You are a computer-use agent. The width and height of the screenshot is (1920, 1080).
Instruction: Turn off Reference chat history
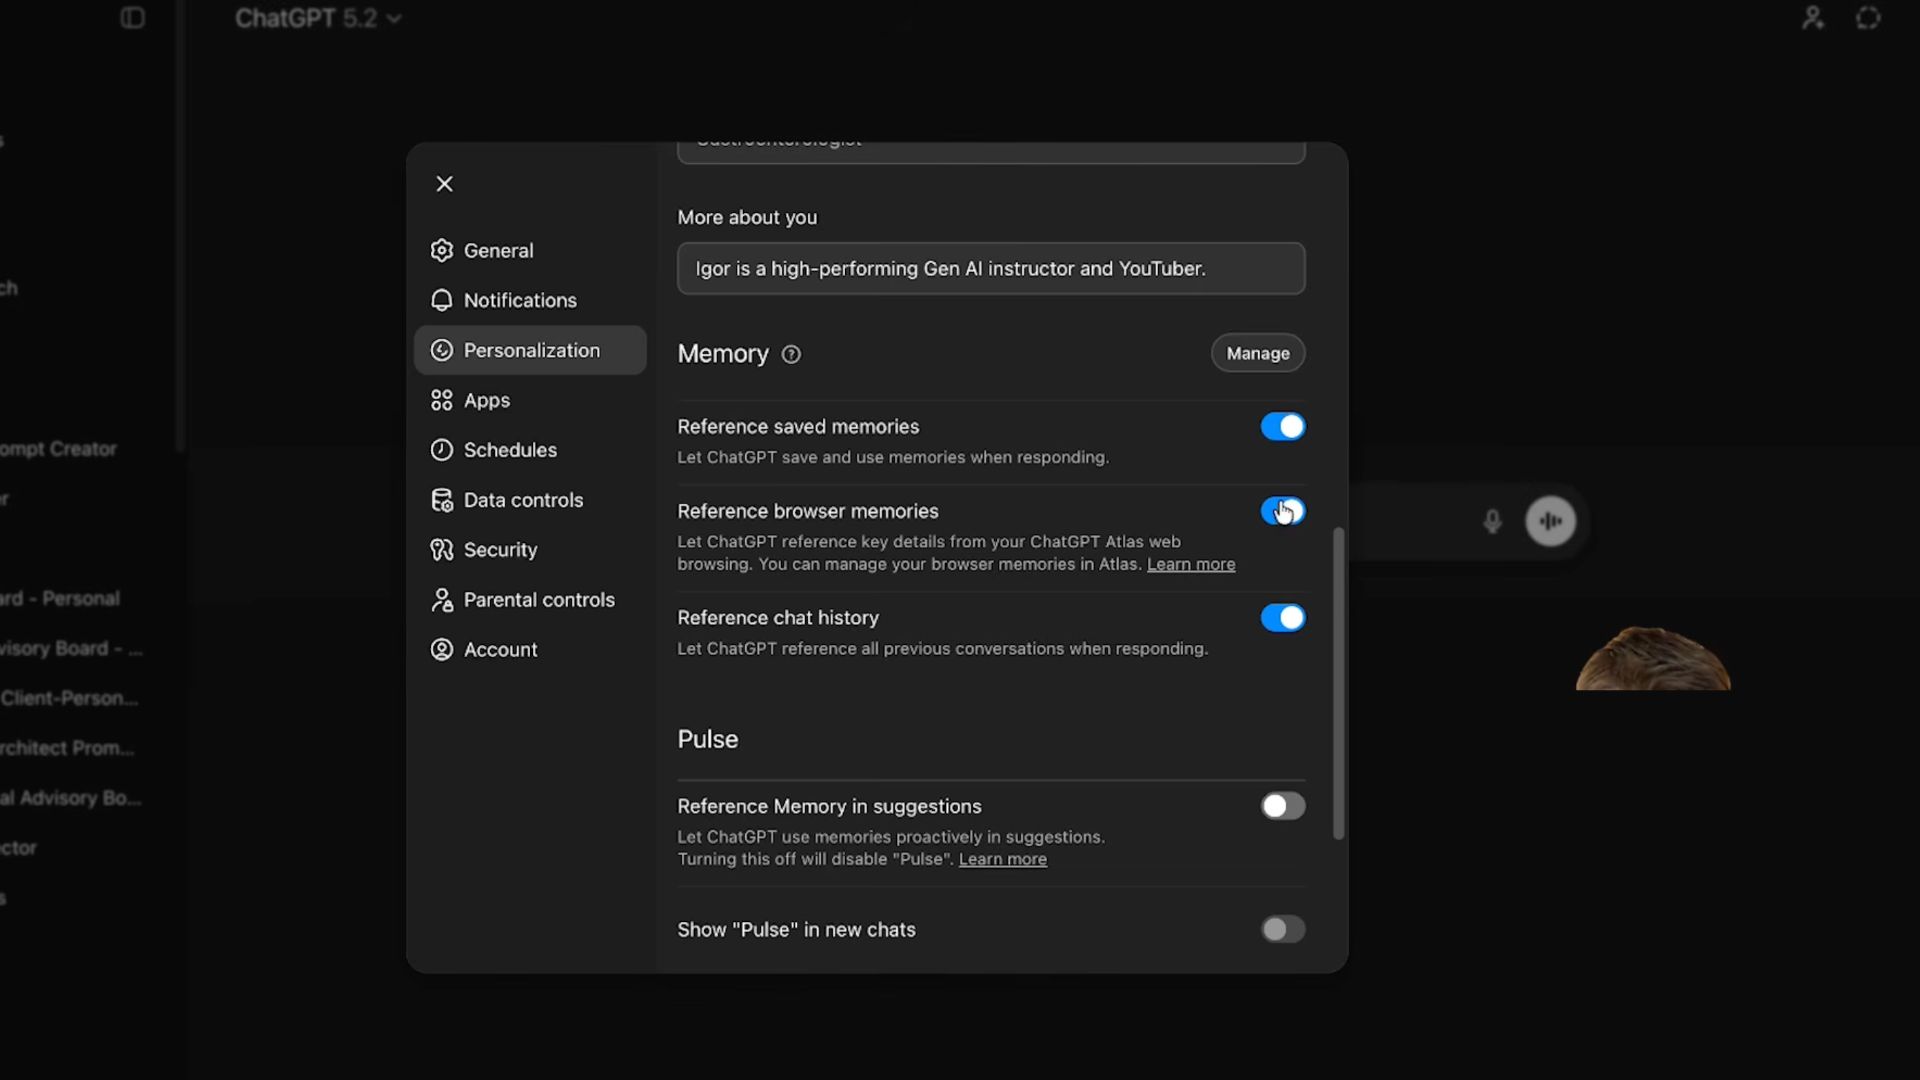coord(1282,618)
